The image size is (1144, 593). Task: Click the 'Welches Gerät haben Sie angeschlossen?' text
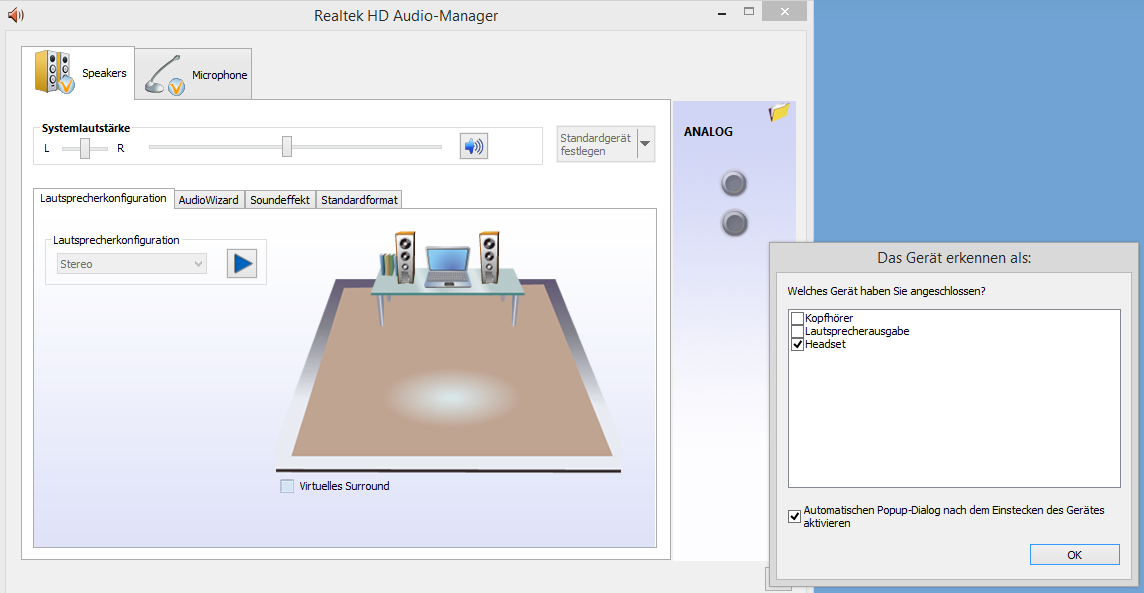886,291
